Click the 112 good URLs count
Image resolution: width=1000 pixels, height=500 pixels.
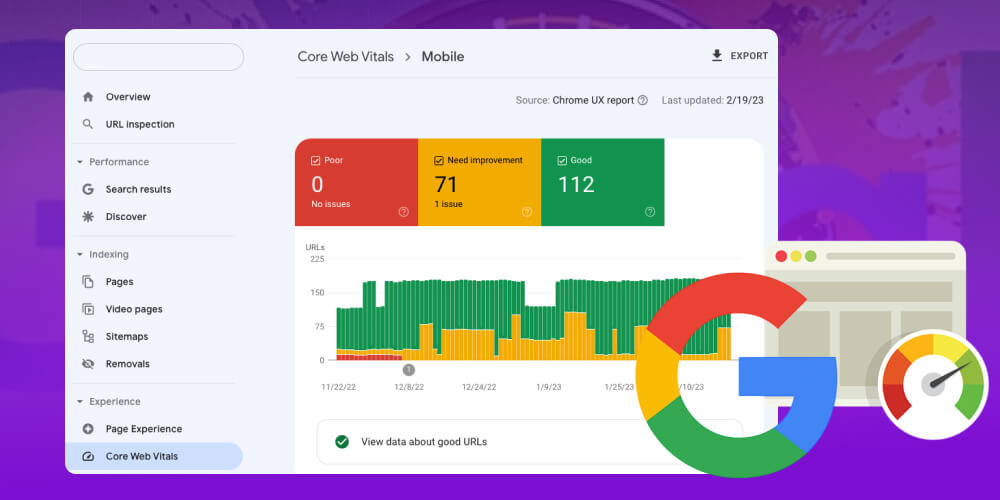pyautogui.click(x=576, y=184)
